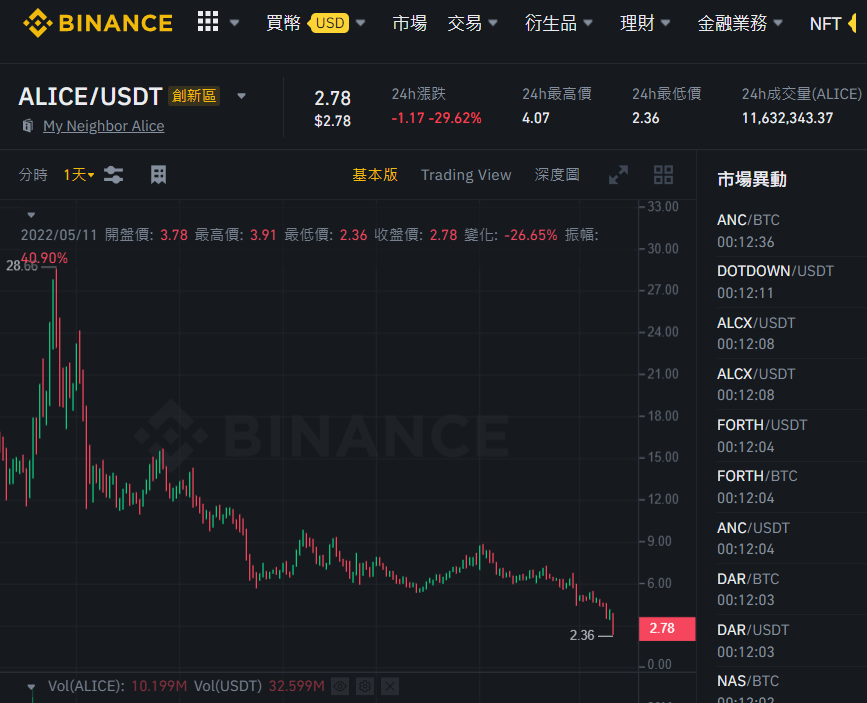Expand the arrow beside the apps grid

coord(234,23)
